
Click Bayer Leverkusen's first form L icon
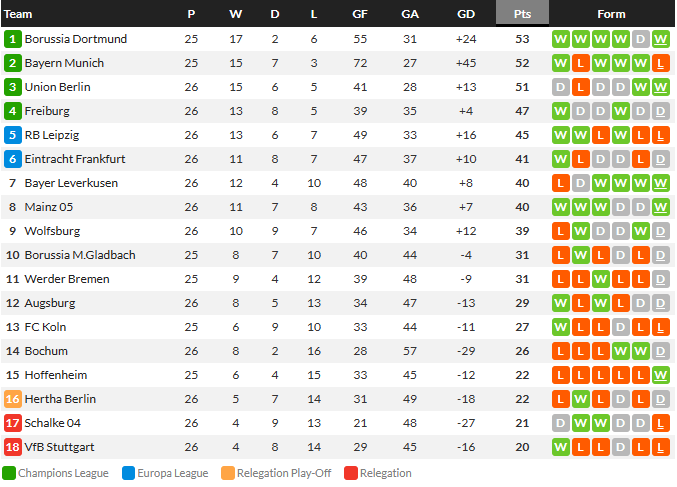pos(560,183)
